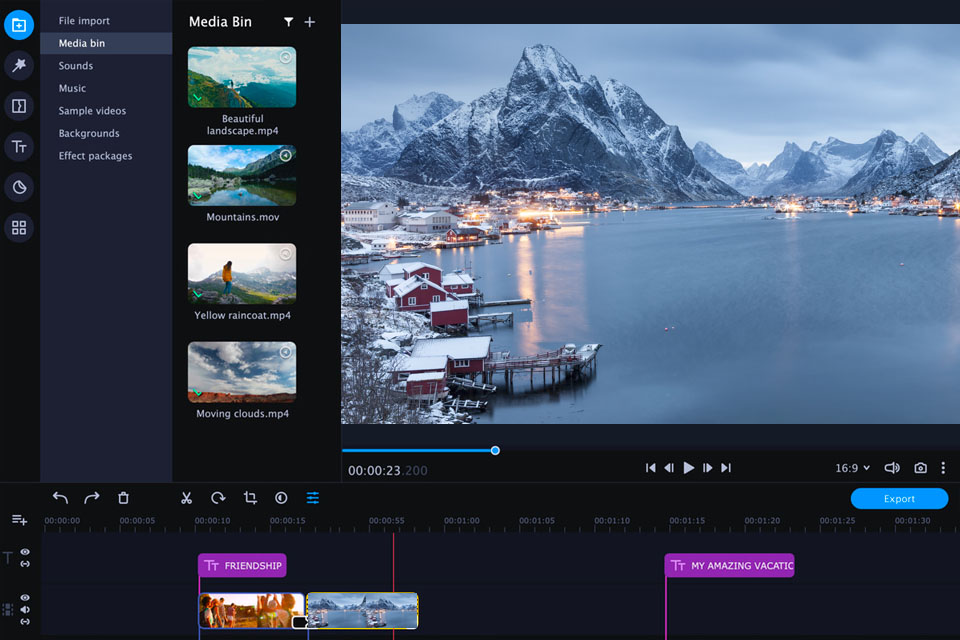This screenshot has width=960, height=640.
Task: Mute the video track audio
Action: click(25, 609)
